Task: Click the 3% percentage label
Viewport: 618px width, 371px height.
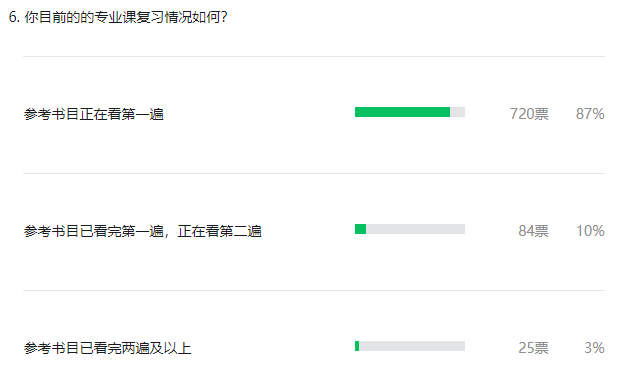Action: pyautogui.click(x=594, y=348)
